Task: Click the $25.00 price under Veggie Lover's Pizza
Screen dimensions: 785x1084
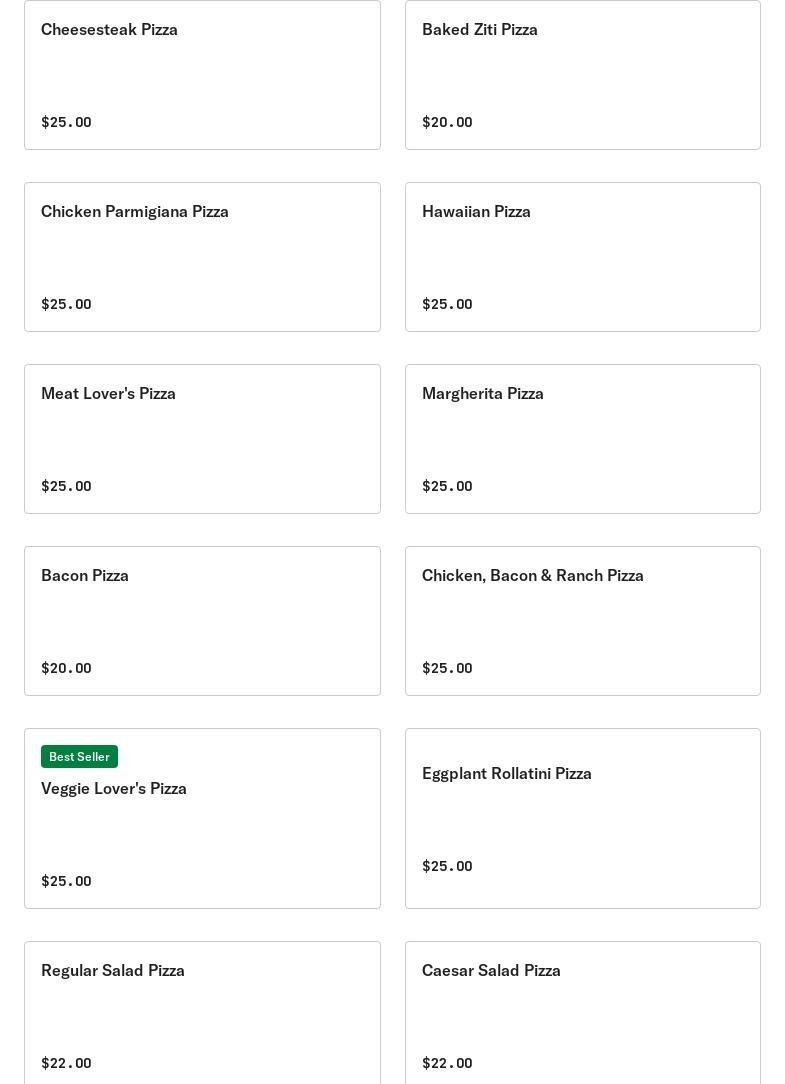Action: coord(66,881)
